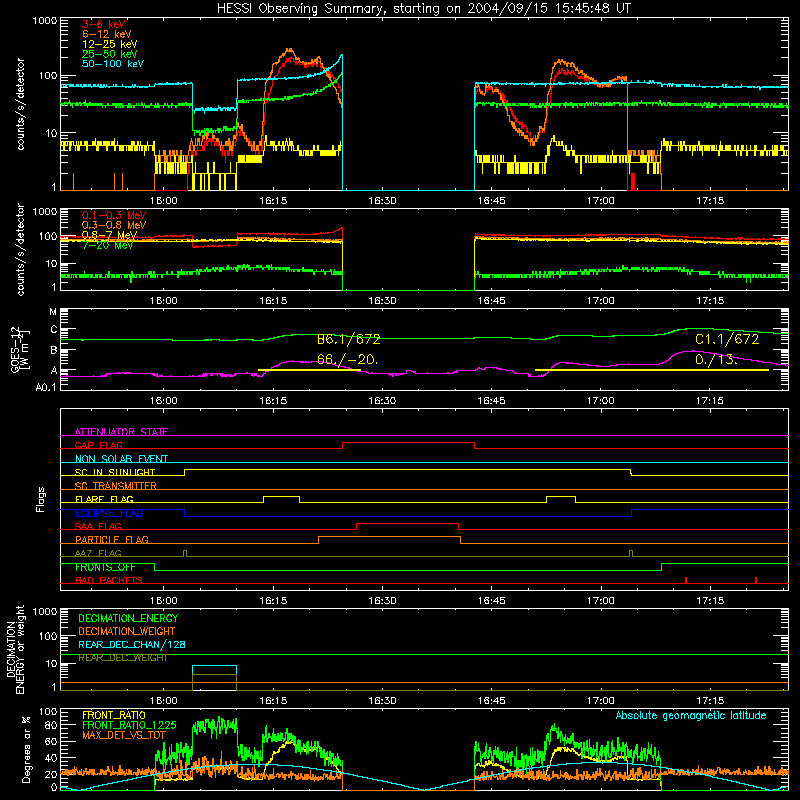The width and height of the screenshot is (800, 800).
Task: Click the 'C1.1/672' flare annotation
Action: 727,339
